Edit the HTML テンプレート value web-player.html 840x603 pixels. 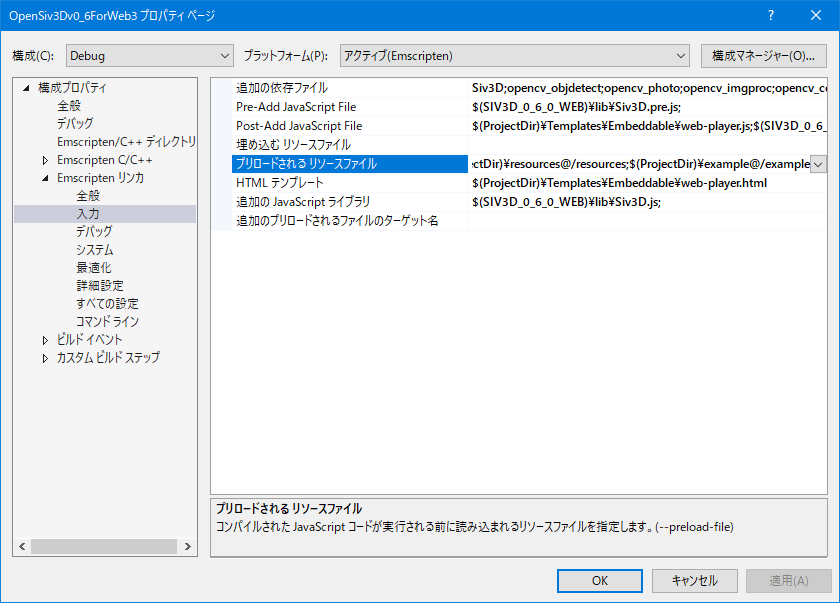point(648,183)
